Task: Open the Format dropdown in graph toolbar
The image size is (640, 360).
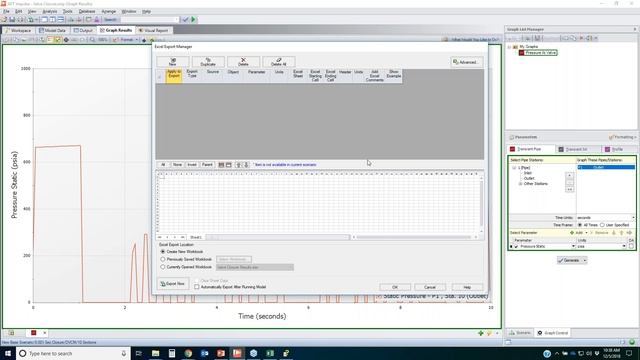Action: tap(126, 40)
